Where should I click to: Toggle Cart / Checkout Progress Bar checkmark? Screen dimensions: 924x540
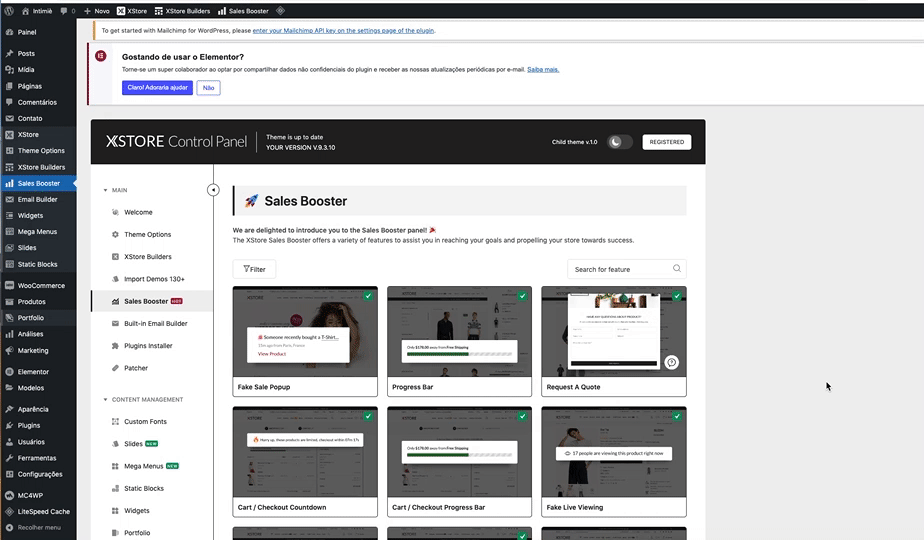[523, 416]
